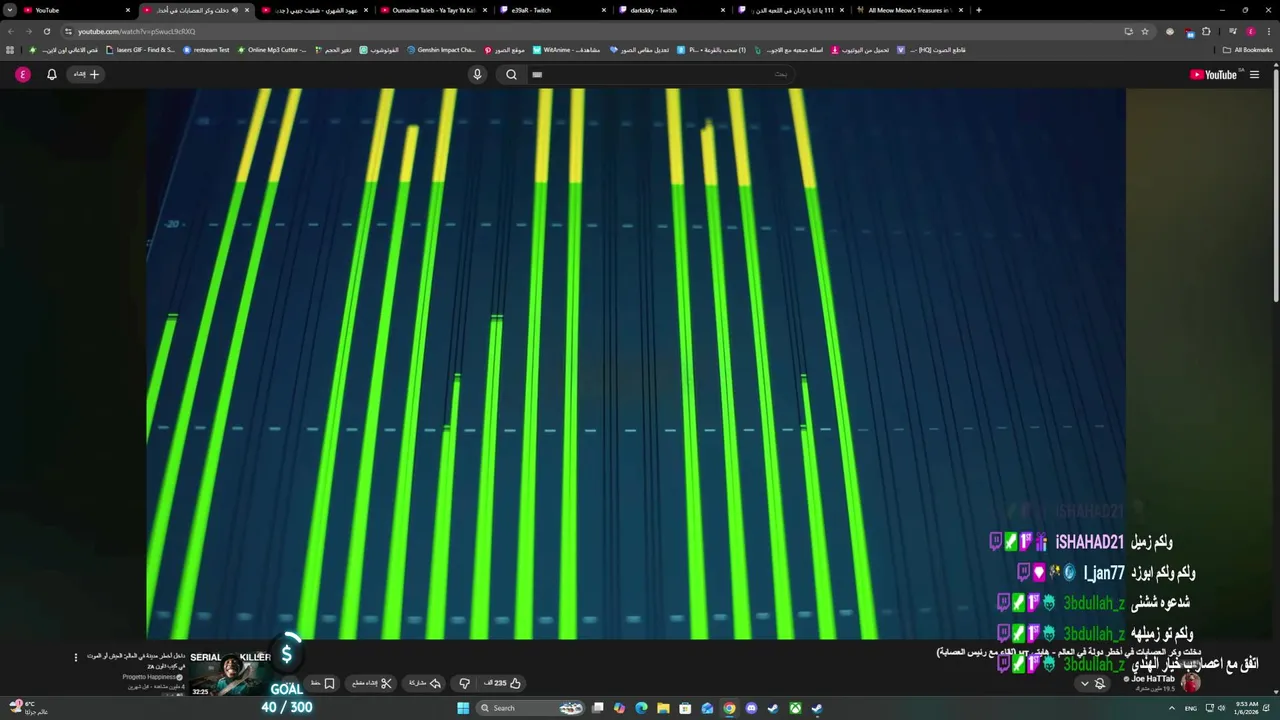1280x720 pixels.
Task: Switch to Oumaima Taleb browser tab
Action: tap(433, 10)
